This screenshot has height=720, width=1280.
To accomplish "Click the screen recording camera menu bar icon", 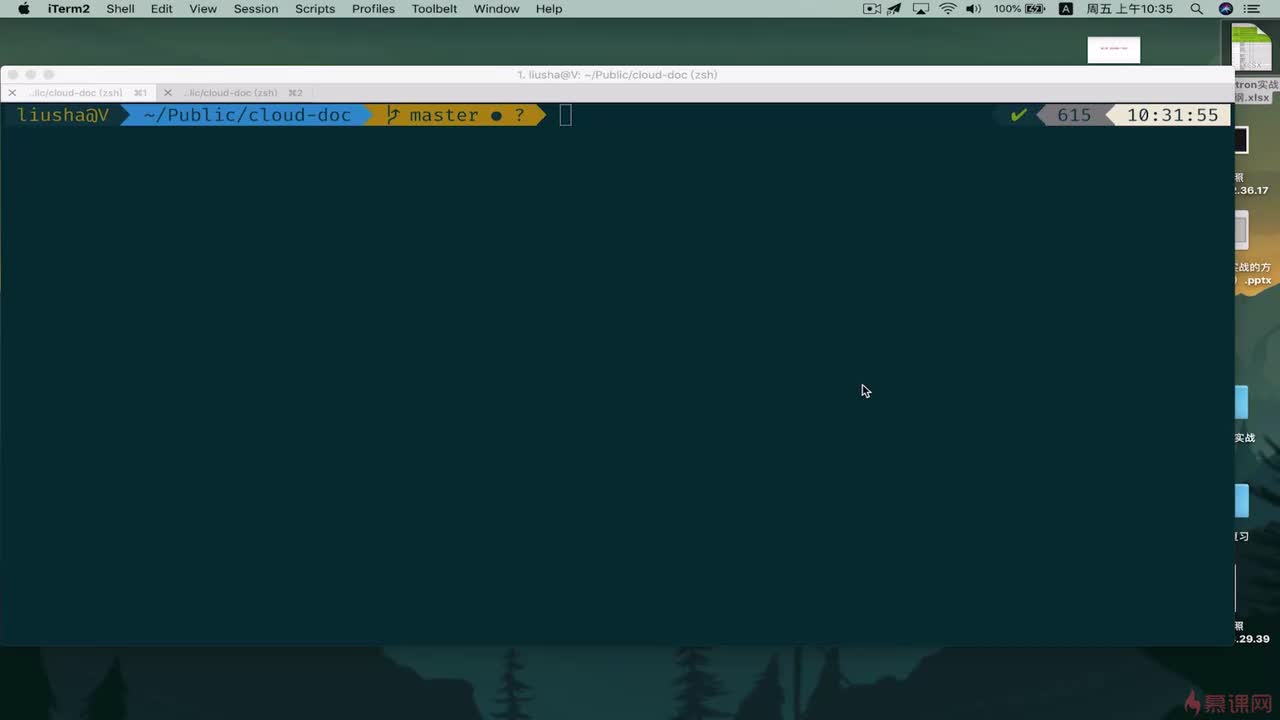I will click(x=872, y=9).
